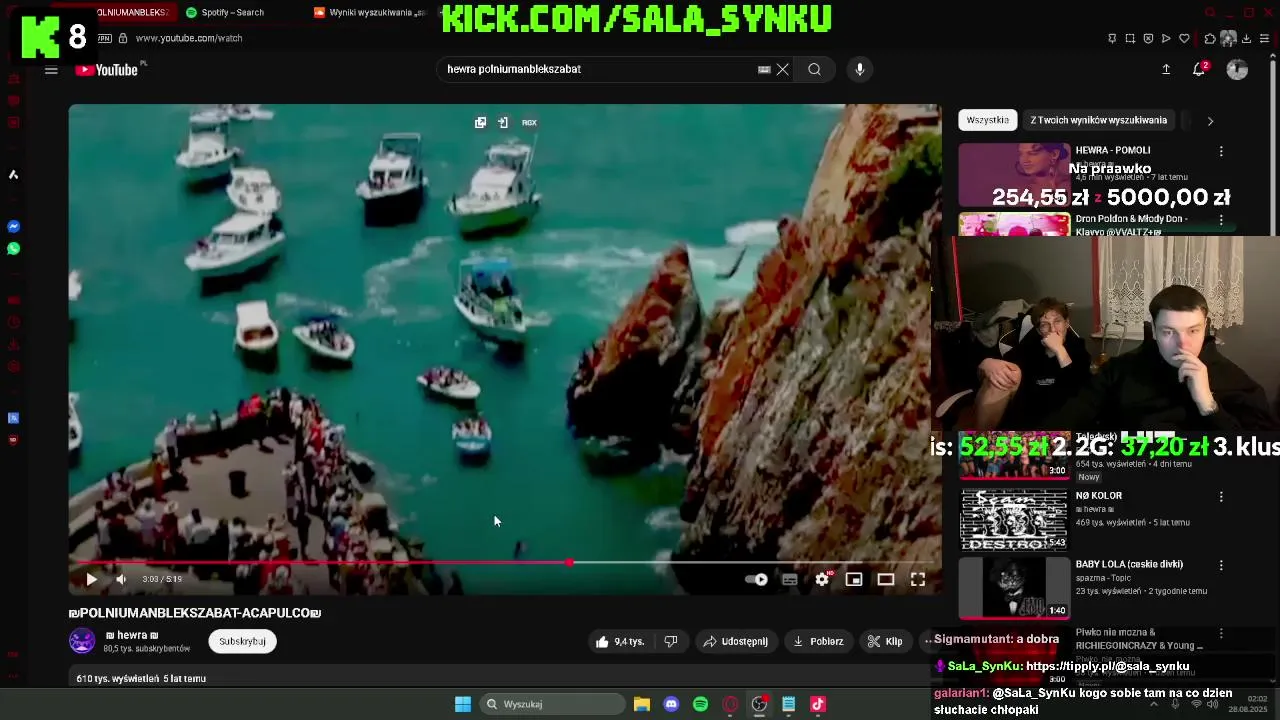Switch to the 'Wyniki wyszukiwania' browser tab

coord(370,12)
